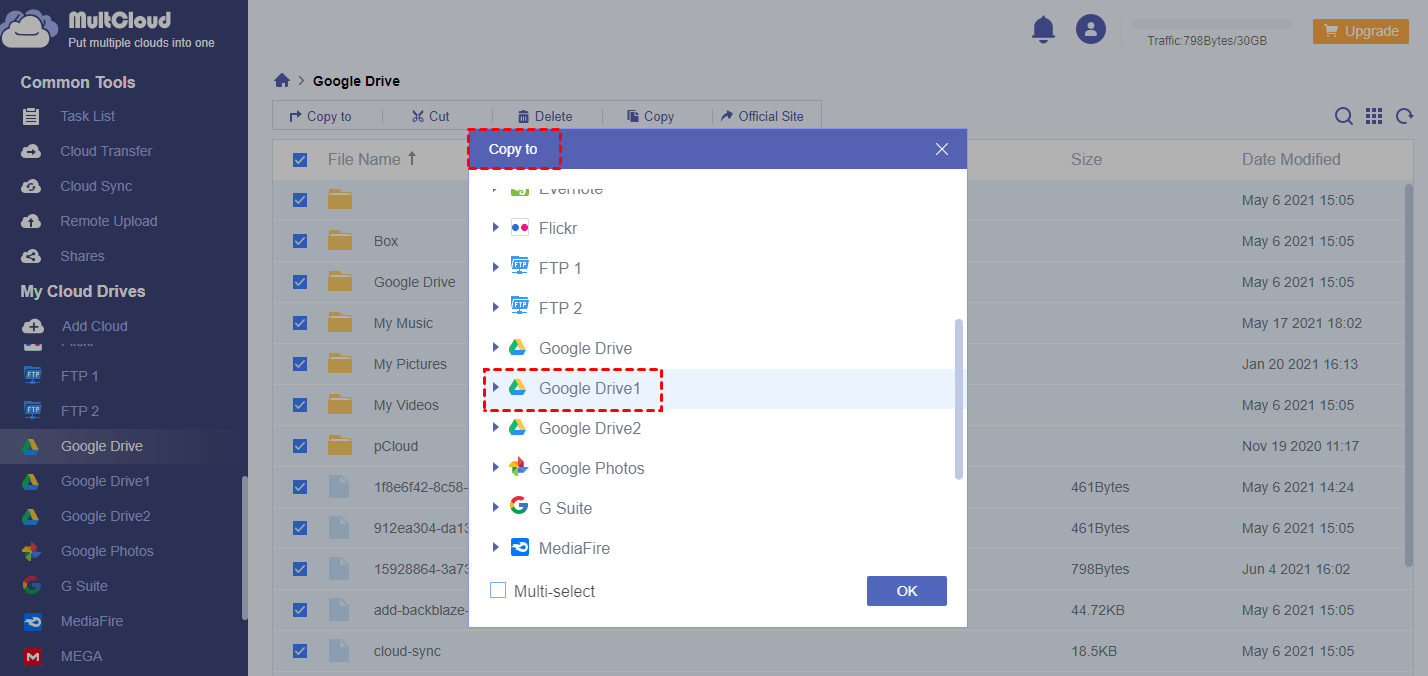This screenshot has width=1428, height=676.
Task: Uncheck the pCloud folder checkbox
Action: coord(300,446)
